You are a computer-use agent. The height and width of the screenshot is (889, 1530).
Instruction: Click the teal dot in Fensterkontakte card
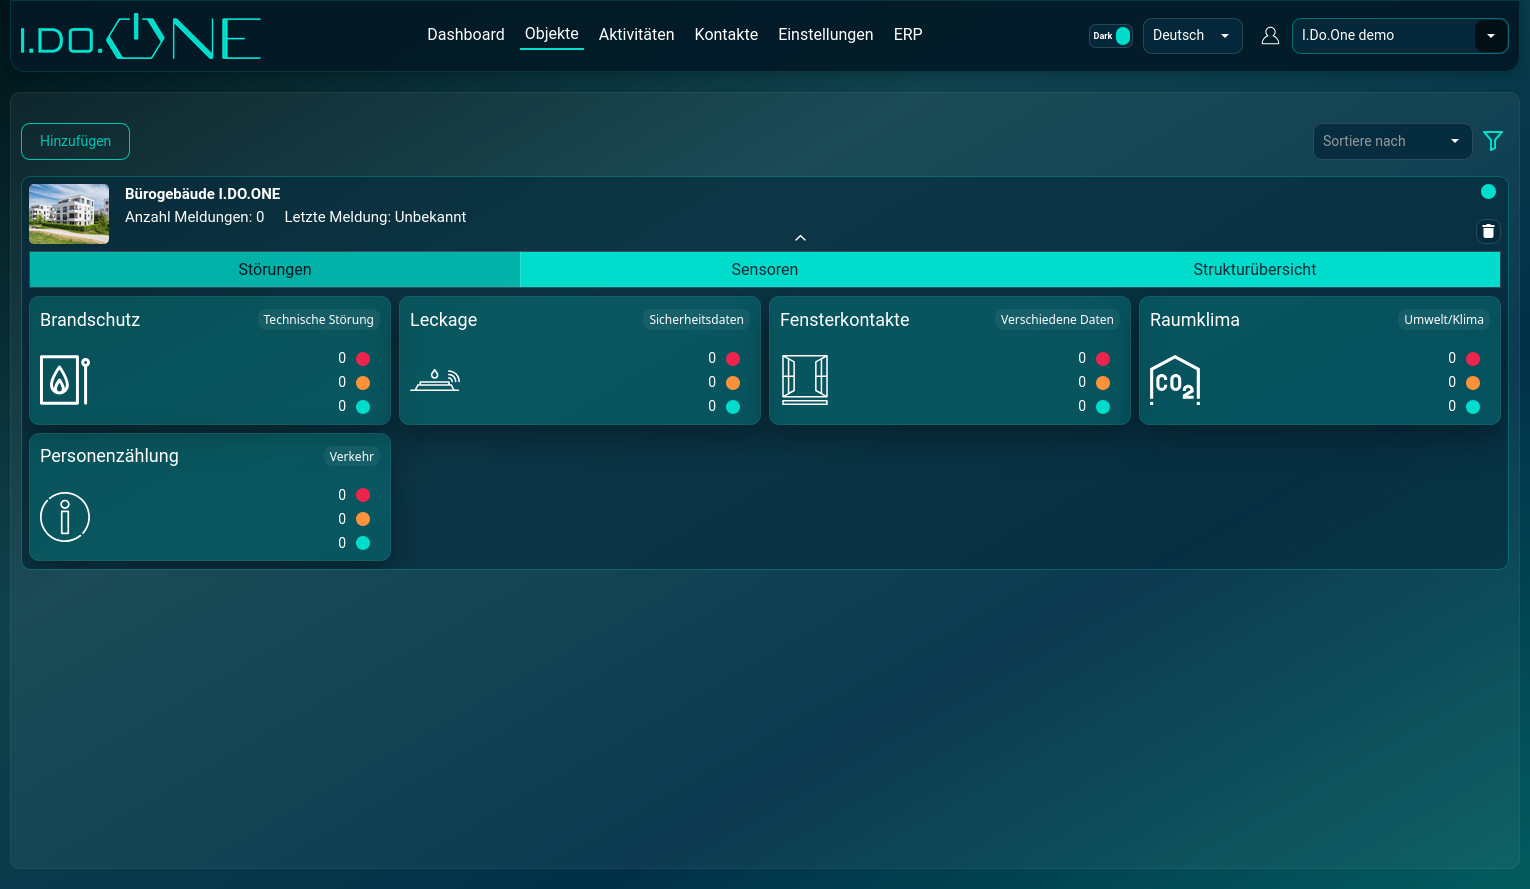[1103, 406]
